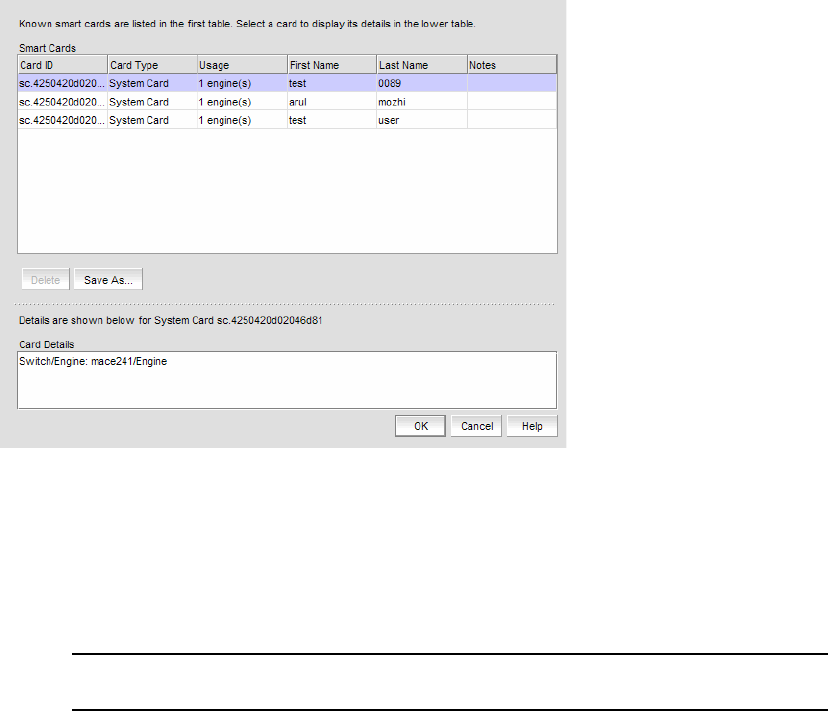Click the Card Type column header

coord(150,65)
